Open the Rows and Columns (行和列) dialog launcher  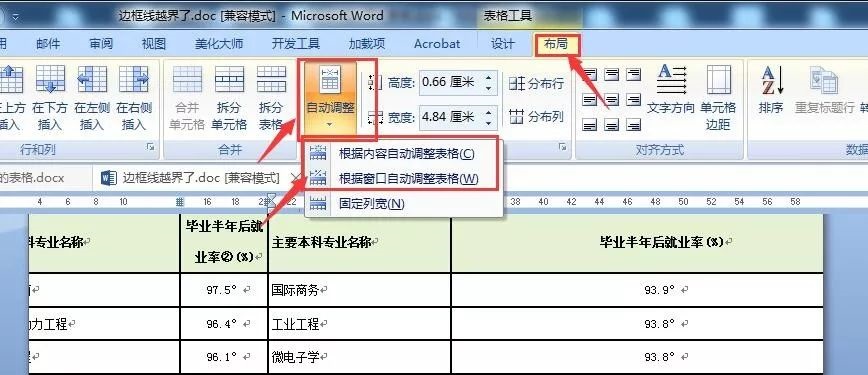pyautogui.click(x=150, y=147)
